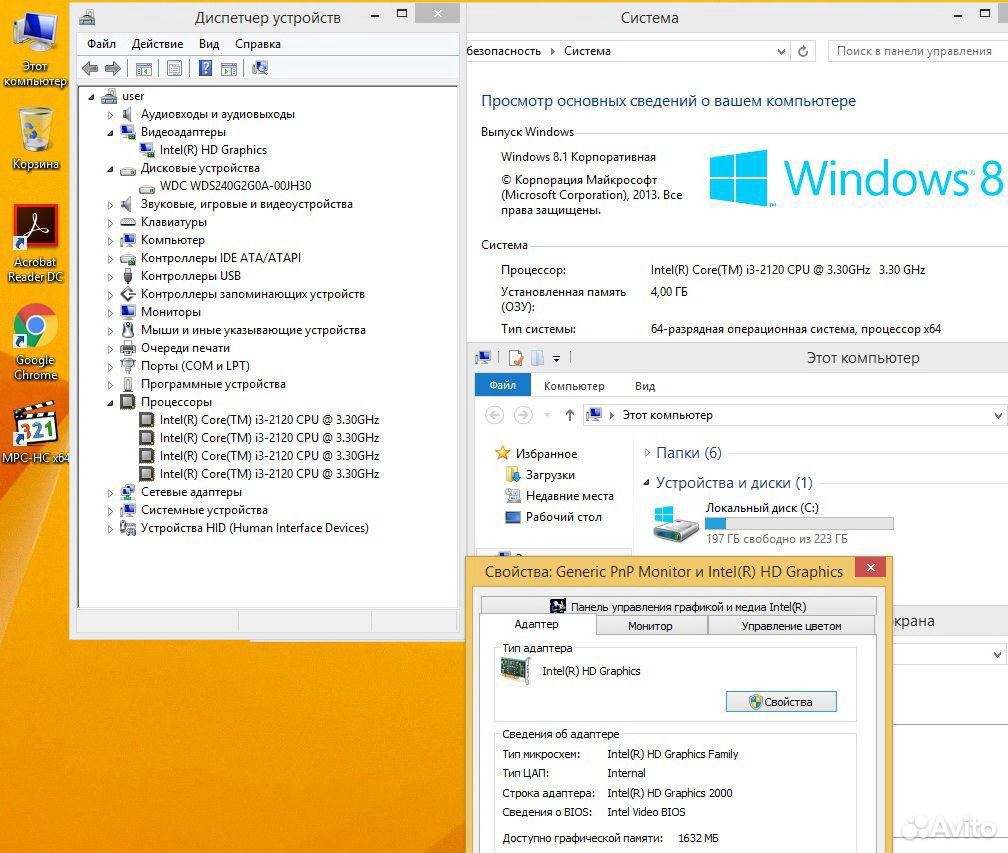The image size is (1008, 853).
Task: Open This Computer desktop icon
Action: click(35, 49)
